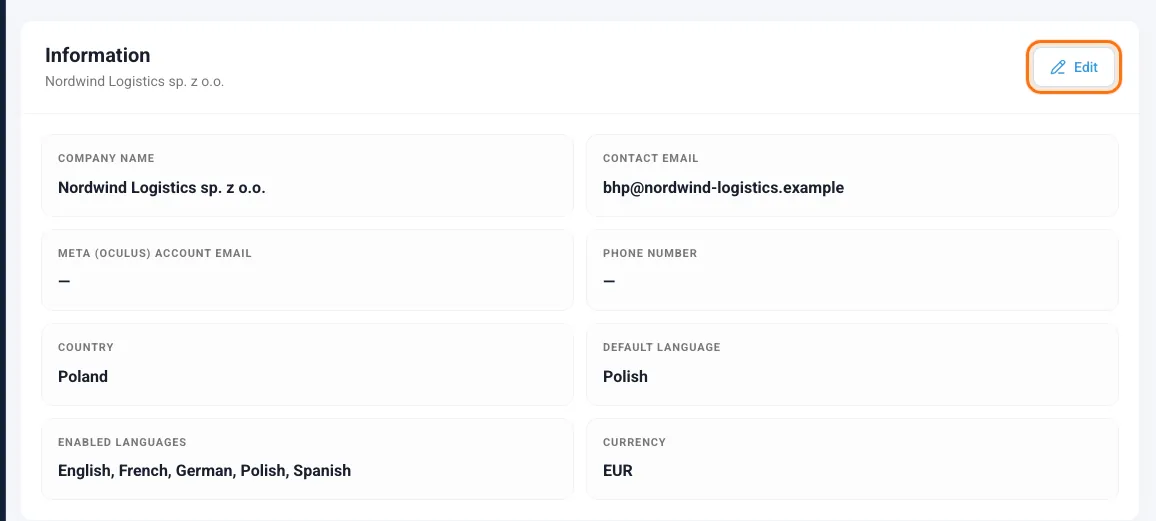The image size is (1156, 521).
Task: Click the META (OCULUS) ACCOUNT EMAIL label
Action: coord(155,253)
